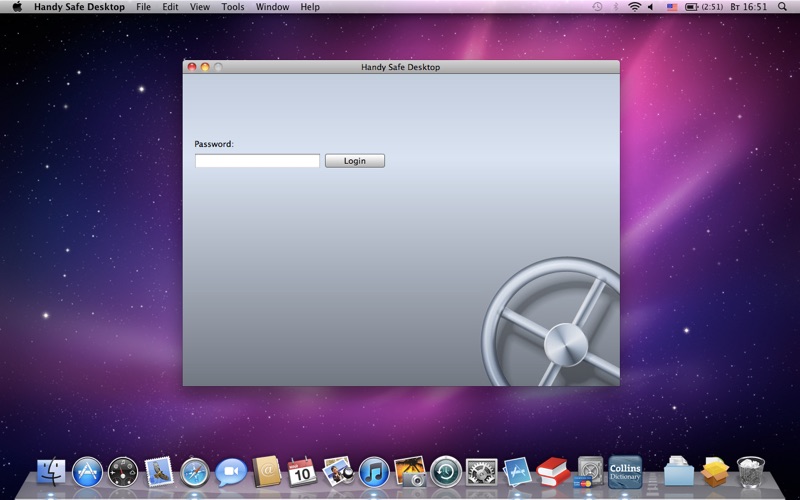The width and height of the screenshot is (800, 500).
Task: Click the US flag input source icon
Action: pos(672,7)
